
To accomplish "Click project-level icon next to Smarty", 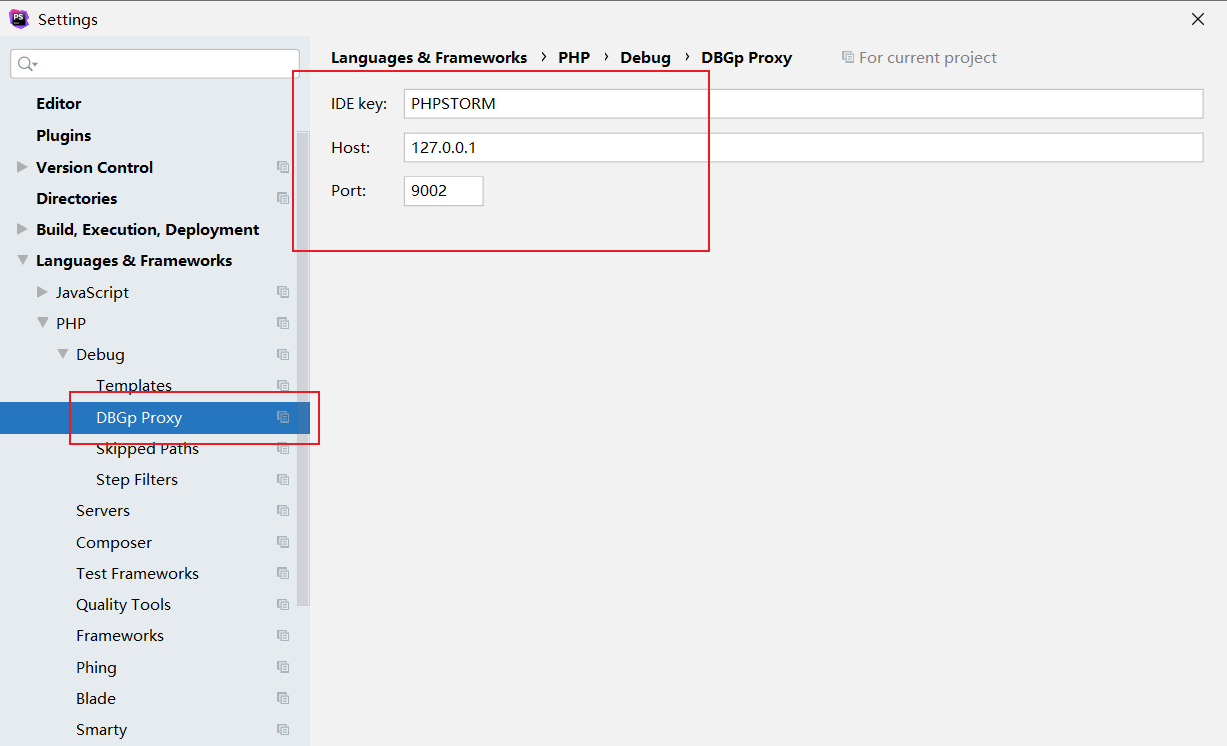I will pos(283,729).
